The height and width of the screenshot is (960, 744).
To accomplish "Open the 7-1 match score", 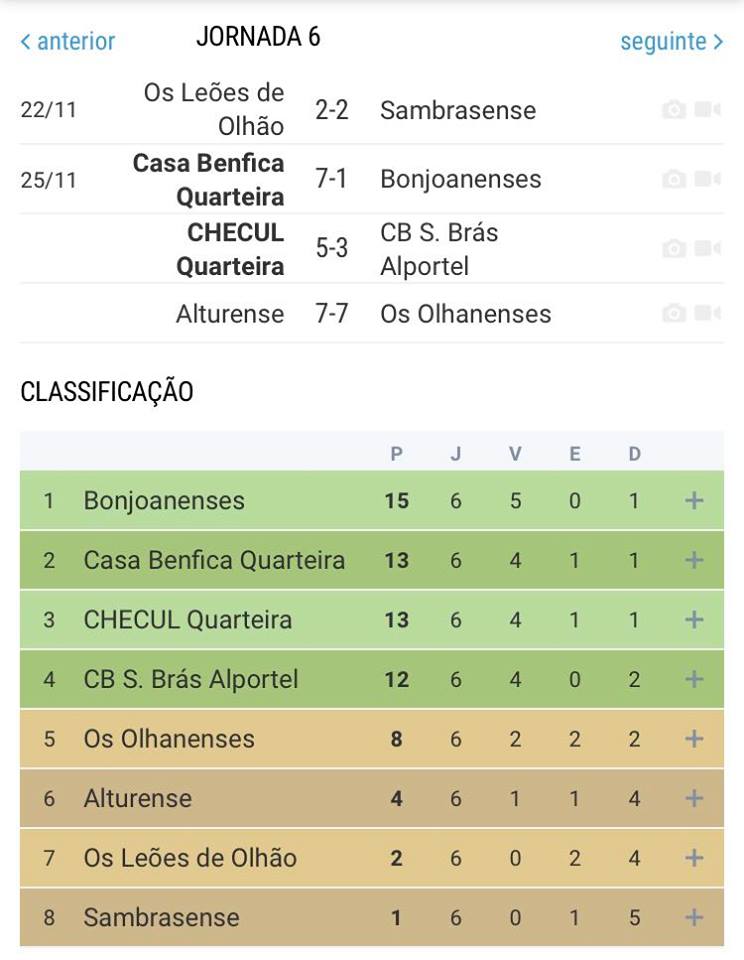I will (332, 179).
